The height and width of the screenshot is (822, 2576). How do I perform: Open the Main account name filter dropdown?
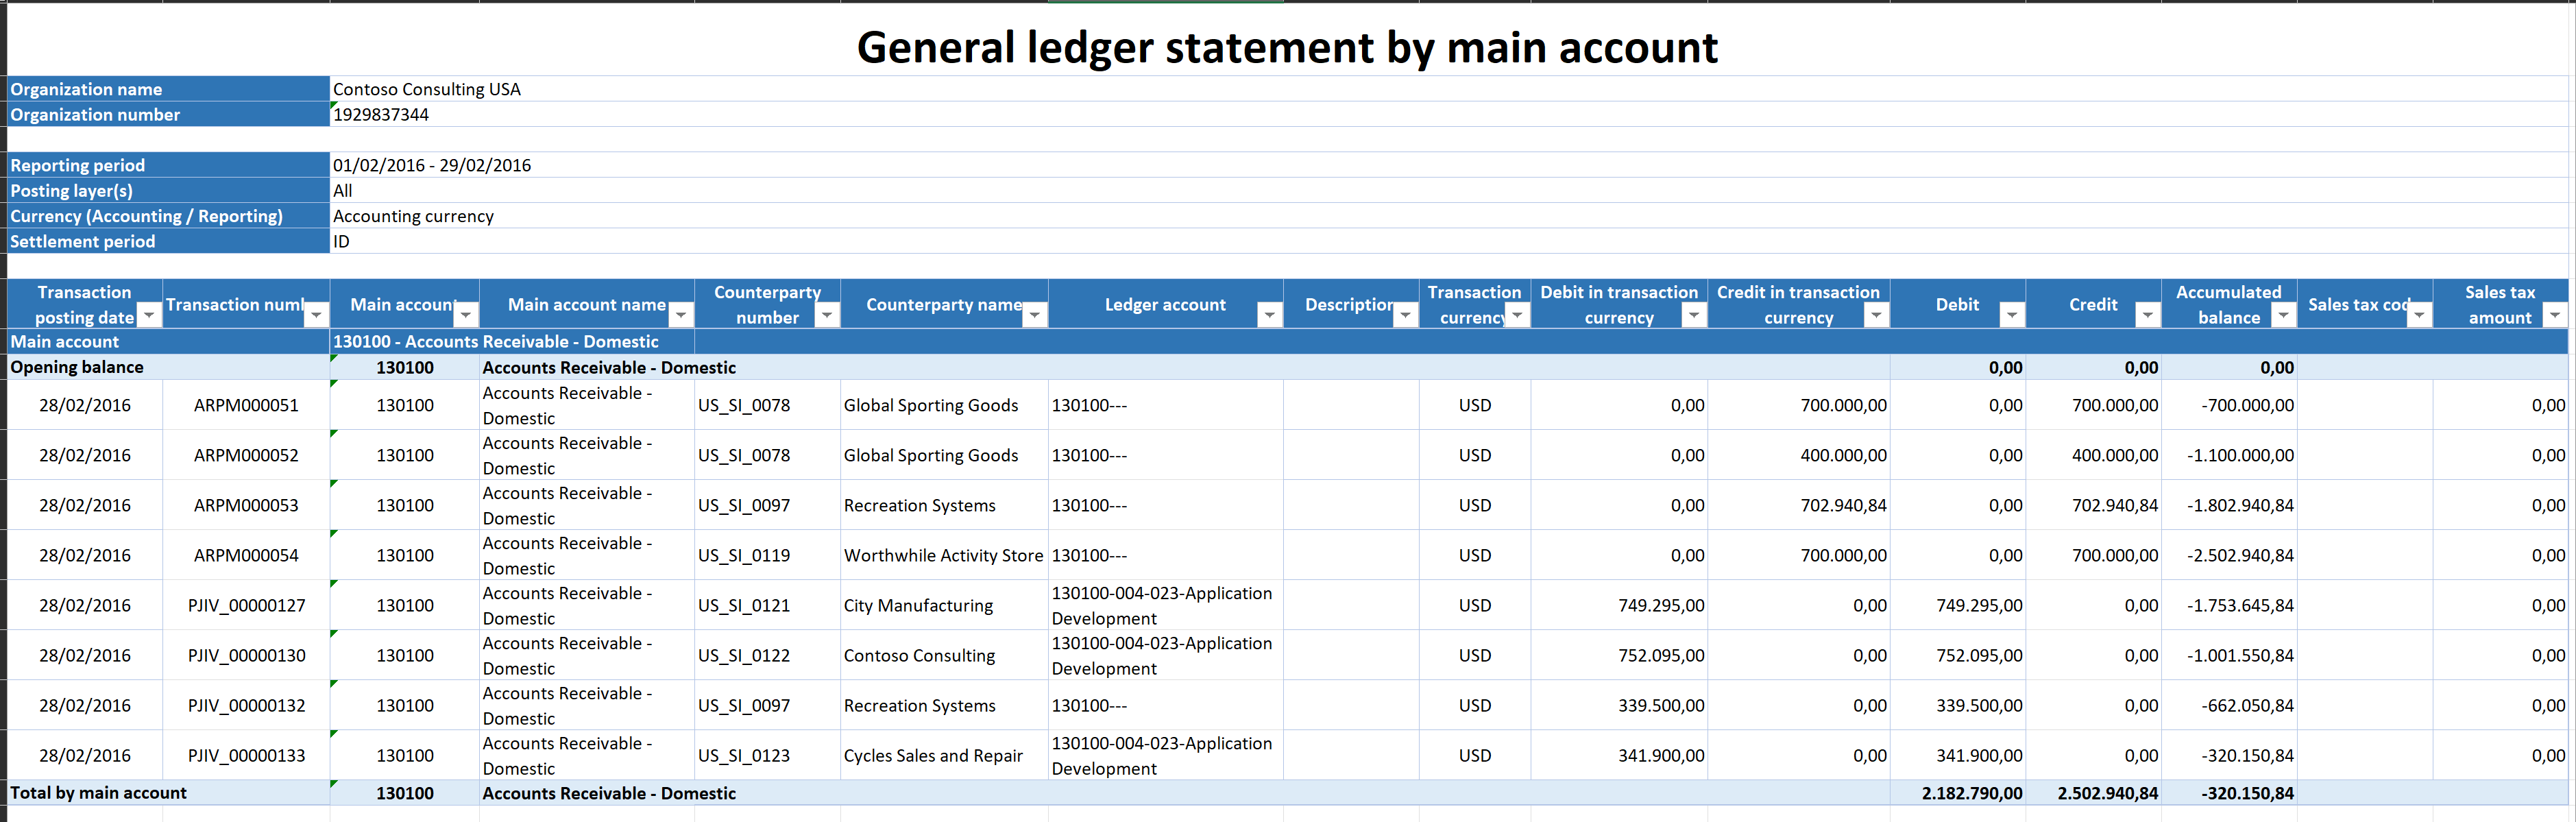[681, 316]
